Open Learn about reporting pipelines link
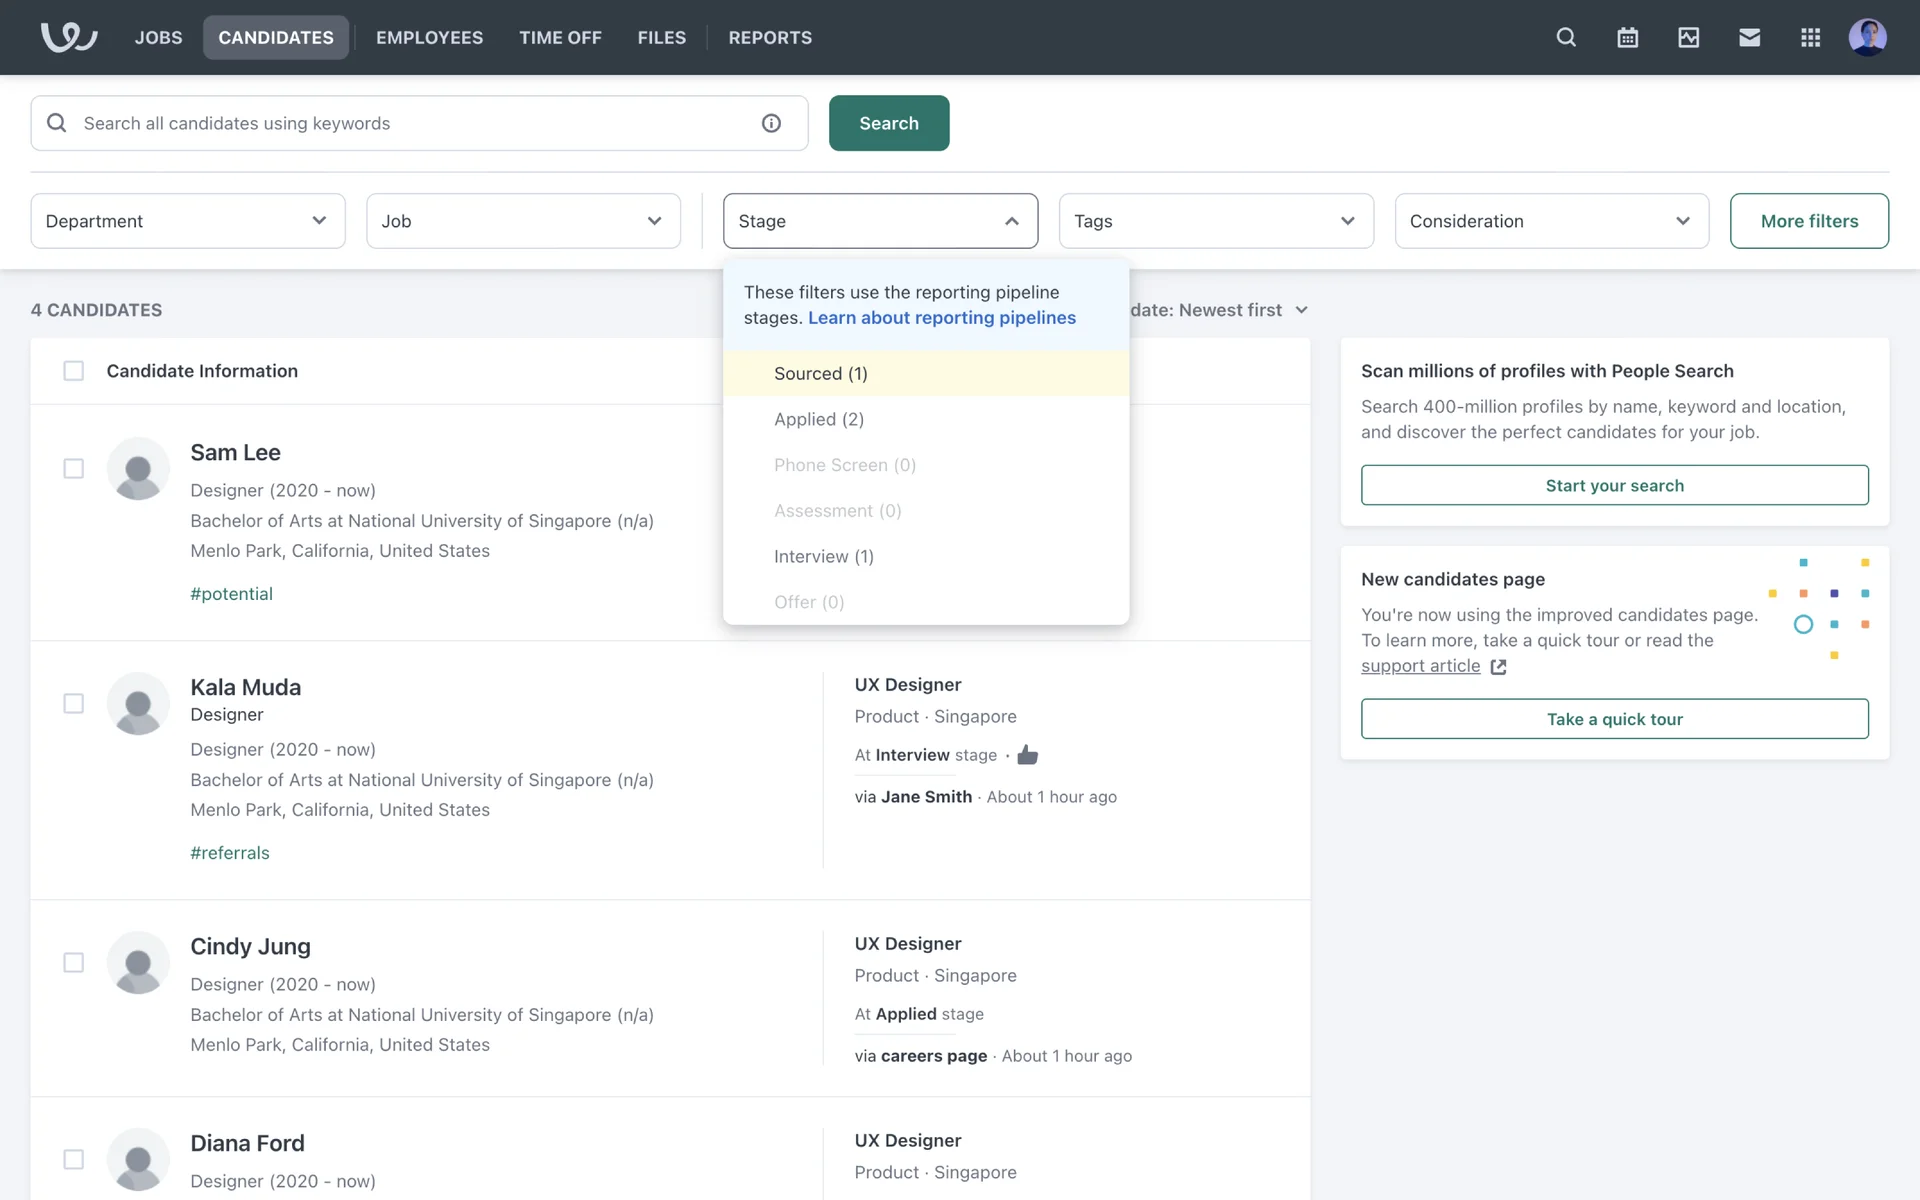Screen dimensions: 1920x1200 pos(941,318)
